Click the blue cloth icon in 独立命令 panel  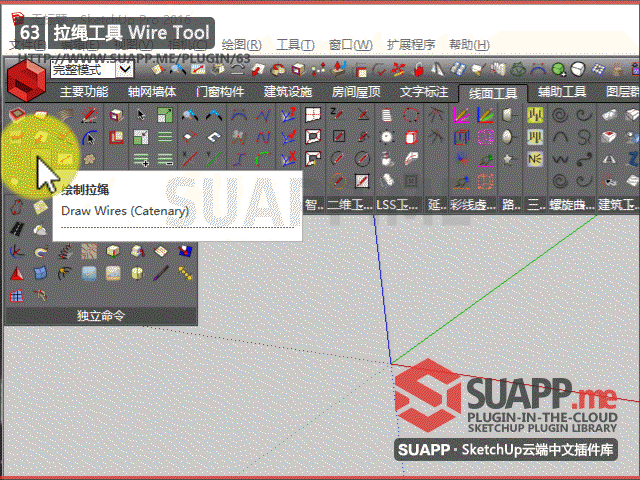pyautogui.click(x=40, y=273)
